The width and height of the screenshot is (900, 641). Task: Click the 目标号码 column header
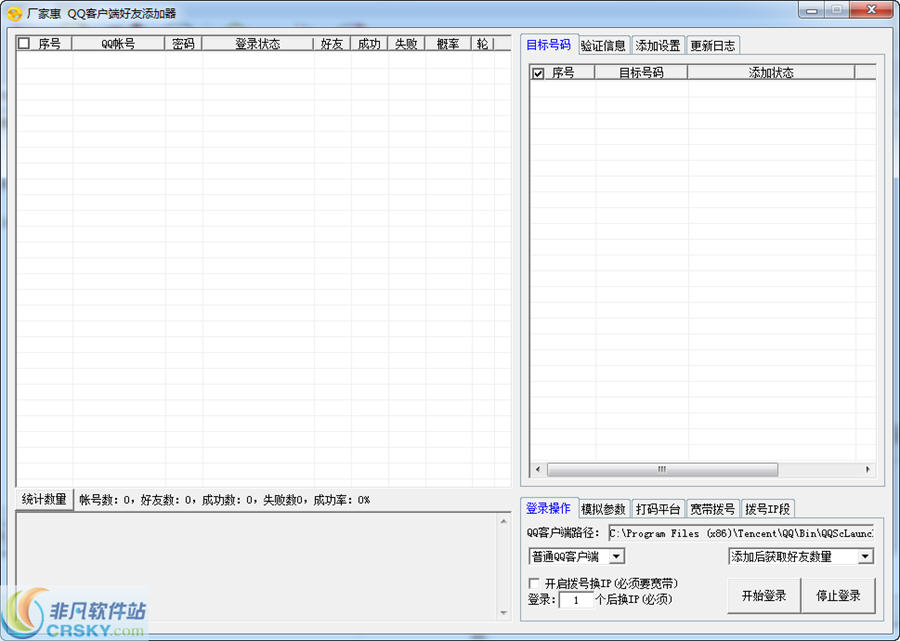pyautogui.click(x=641, y=73)
